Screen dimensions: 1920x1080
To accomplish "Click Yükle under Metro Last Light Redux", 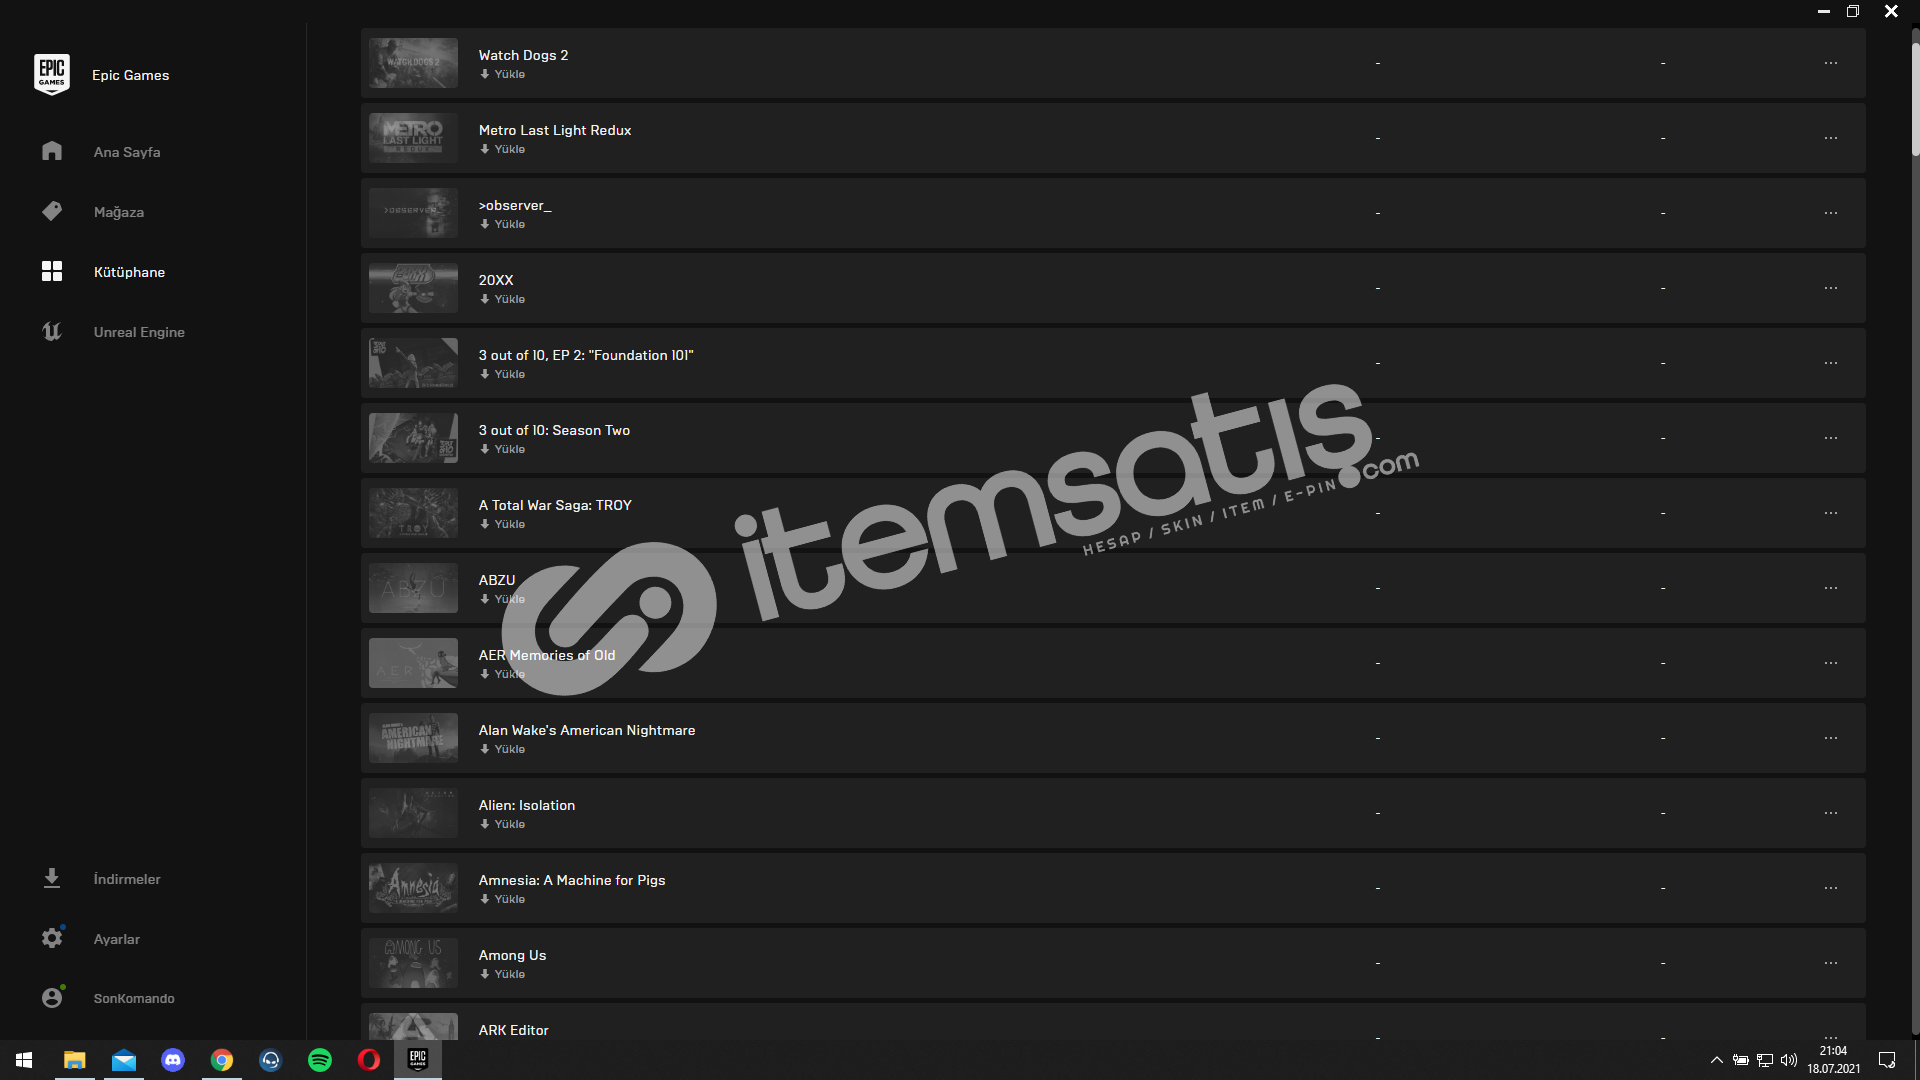I will pos(502,149).
